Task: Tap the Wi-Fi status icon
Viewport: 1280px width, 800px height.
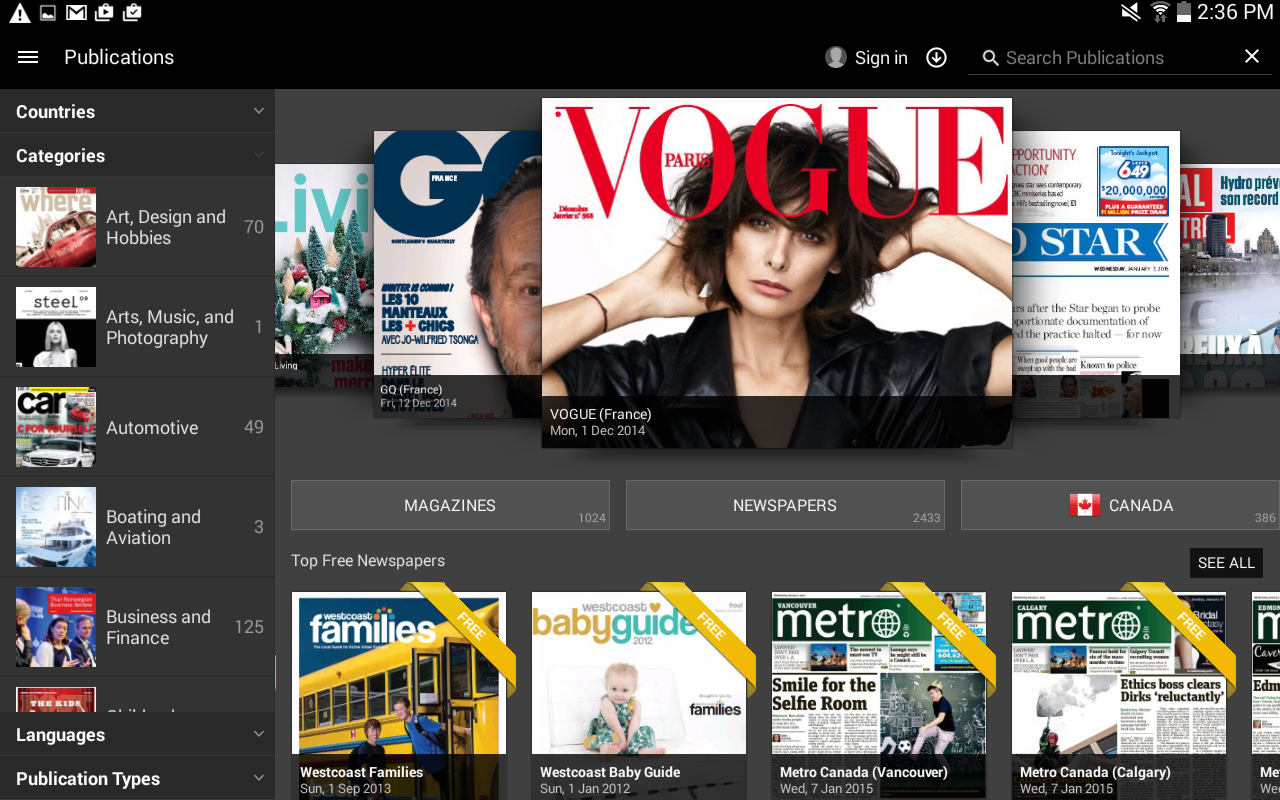Action: [1160, 12]
